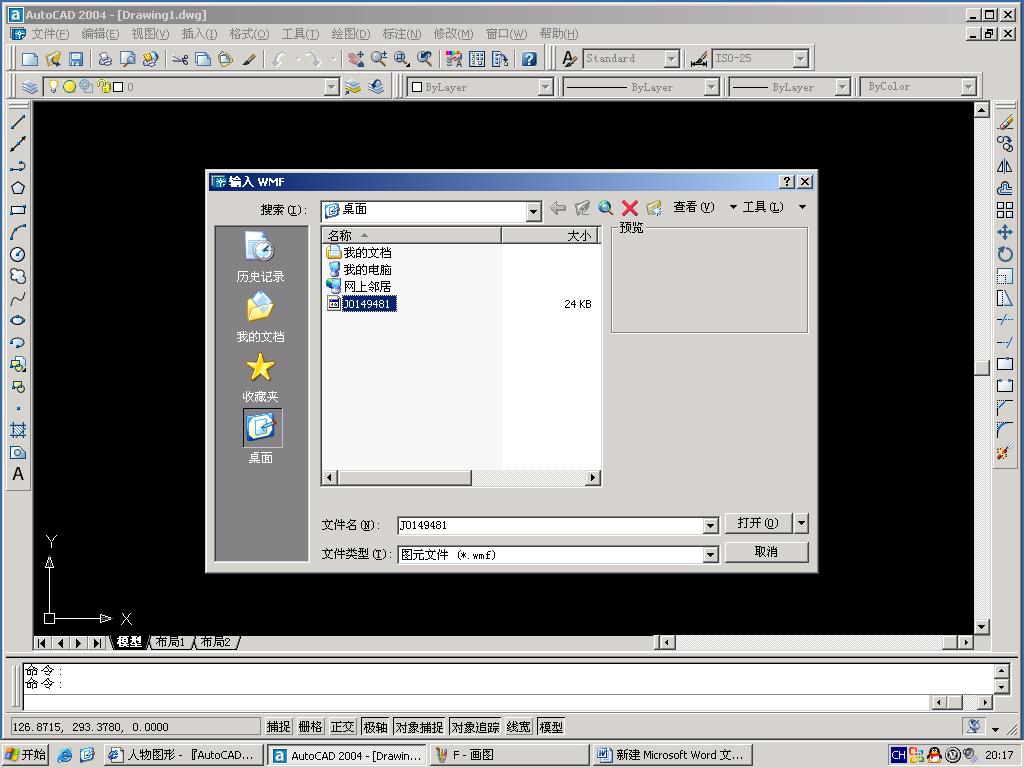Viewport: 1024px width, 768px height.
Task: Select the Line draw tool
Action: pyautogui.click(x=18, y=121)
